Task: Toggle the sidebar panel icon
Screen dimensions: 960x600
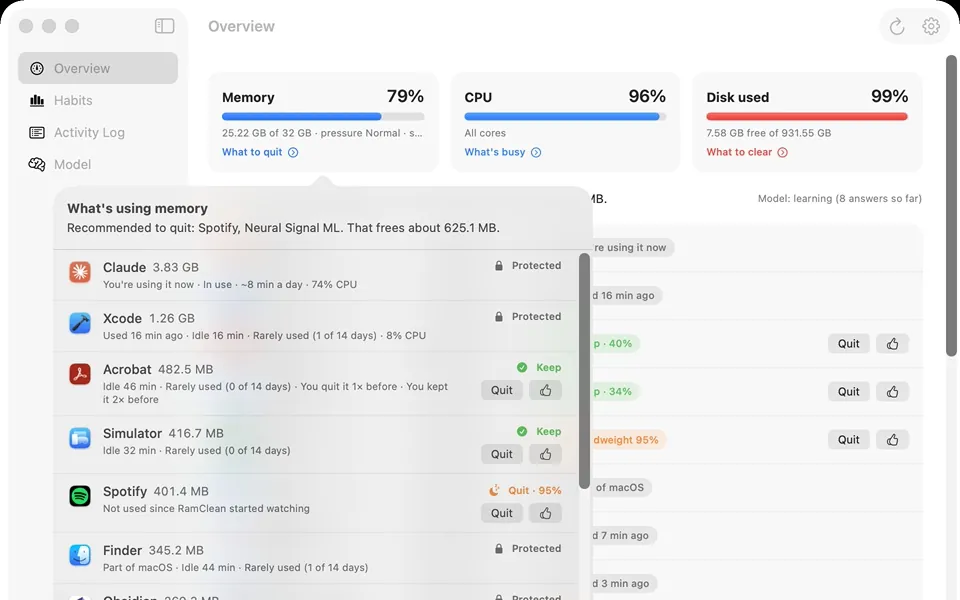Action: coord(164,26)
